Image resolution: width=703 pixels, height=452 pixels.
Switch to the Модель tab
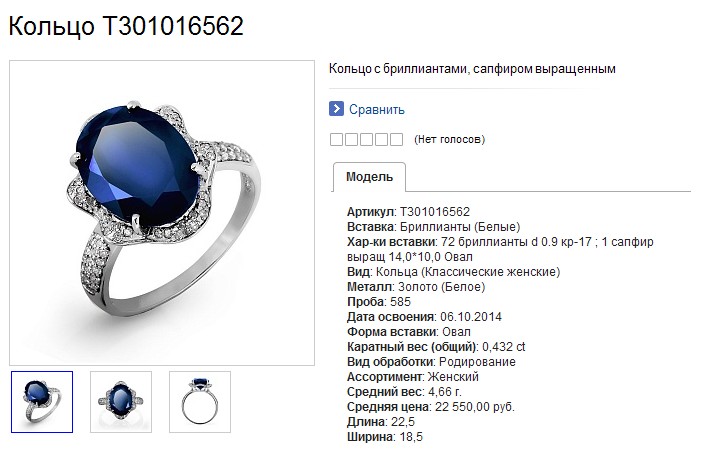(x=369, y=177)
